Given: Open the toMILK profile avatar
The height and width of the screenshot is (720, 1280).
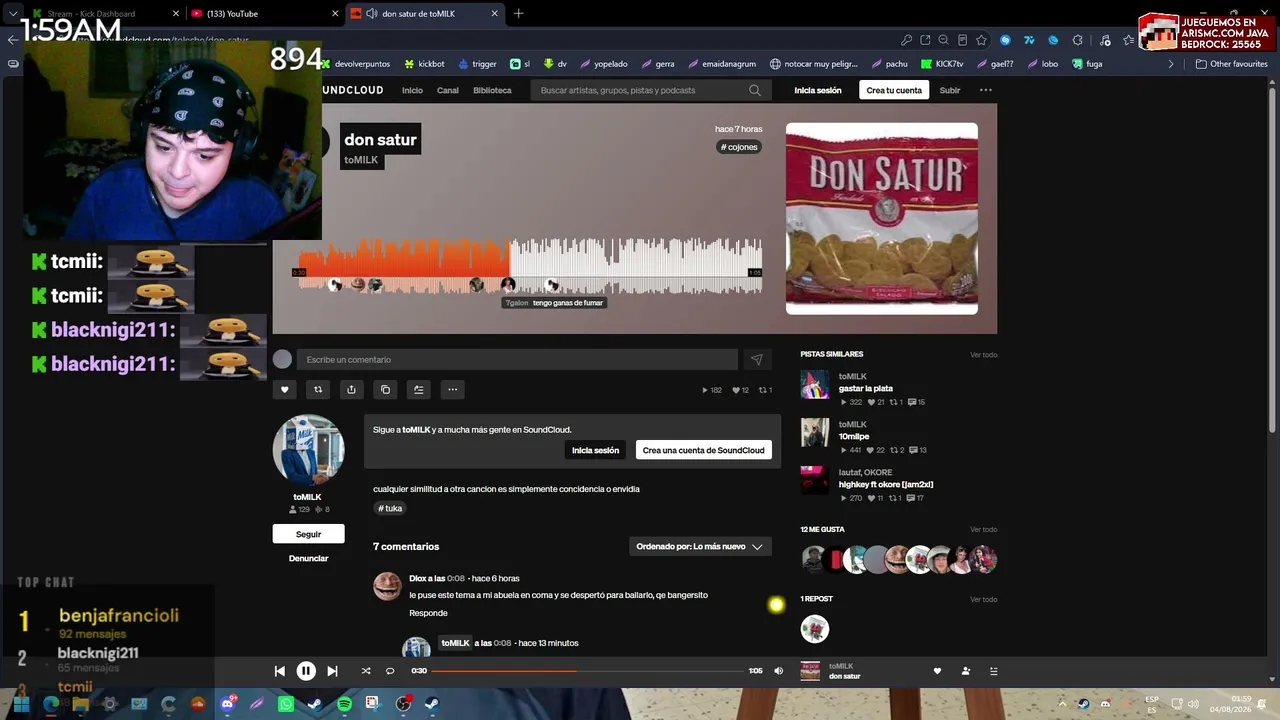Looking at the screenshot, I should (x=308, y=450).
